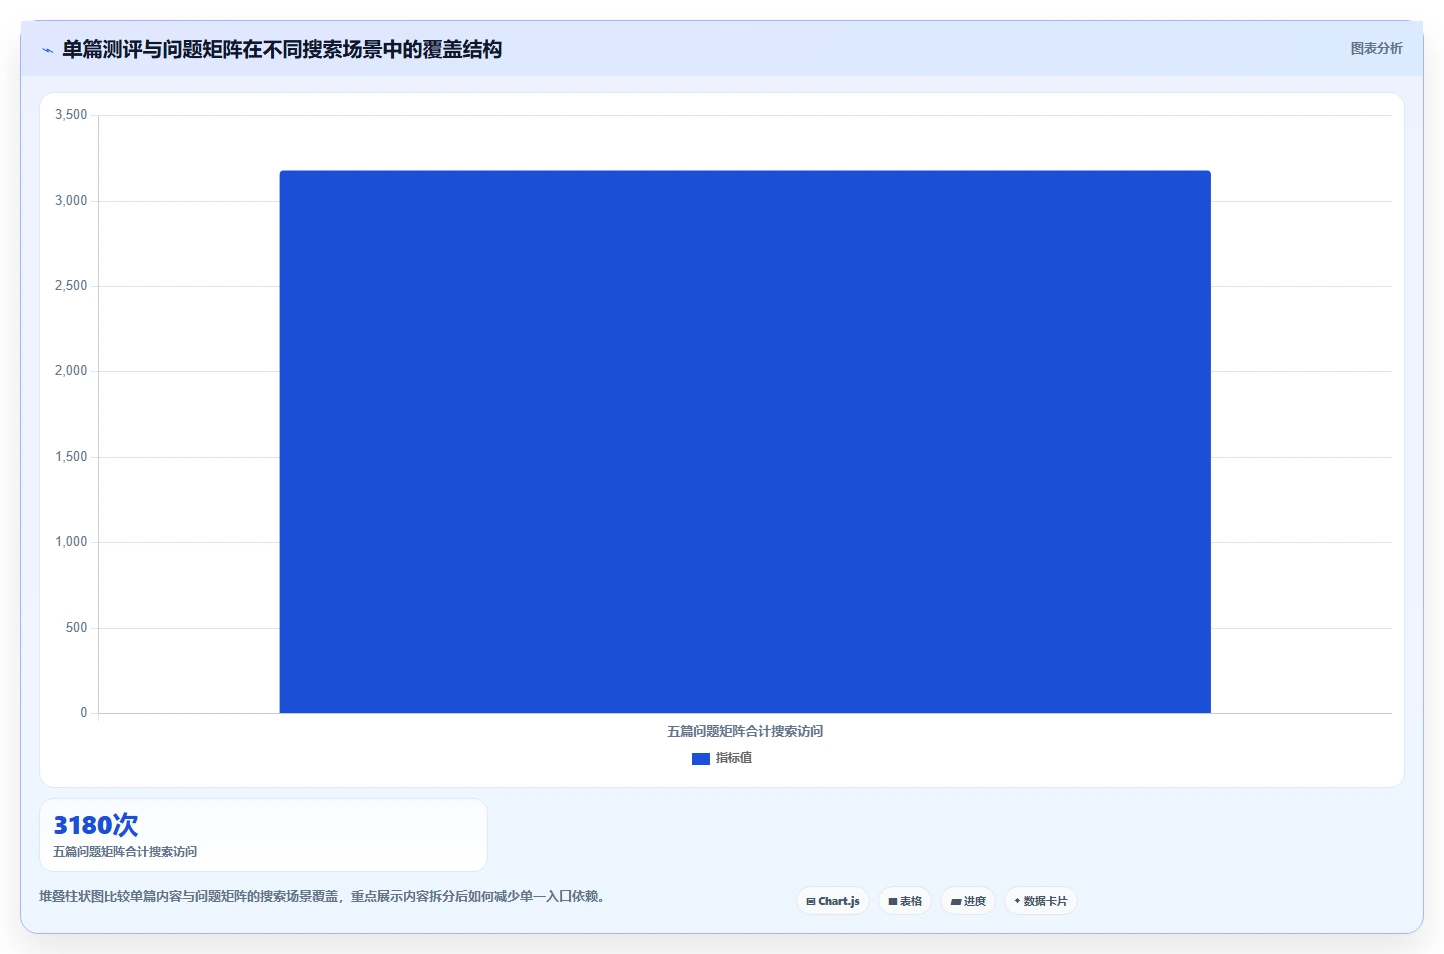Image resolution: width=1444 pixels, height=954 pixels.
Task: Click the x-axis label 五篇问题矩阵合计搜索访问
Action: (x=745, y=731)
